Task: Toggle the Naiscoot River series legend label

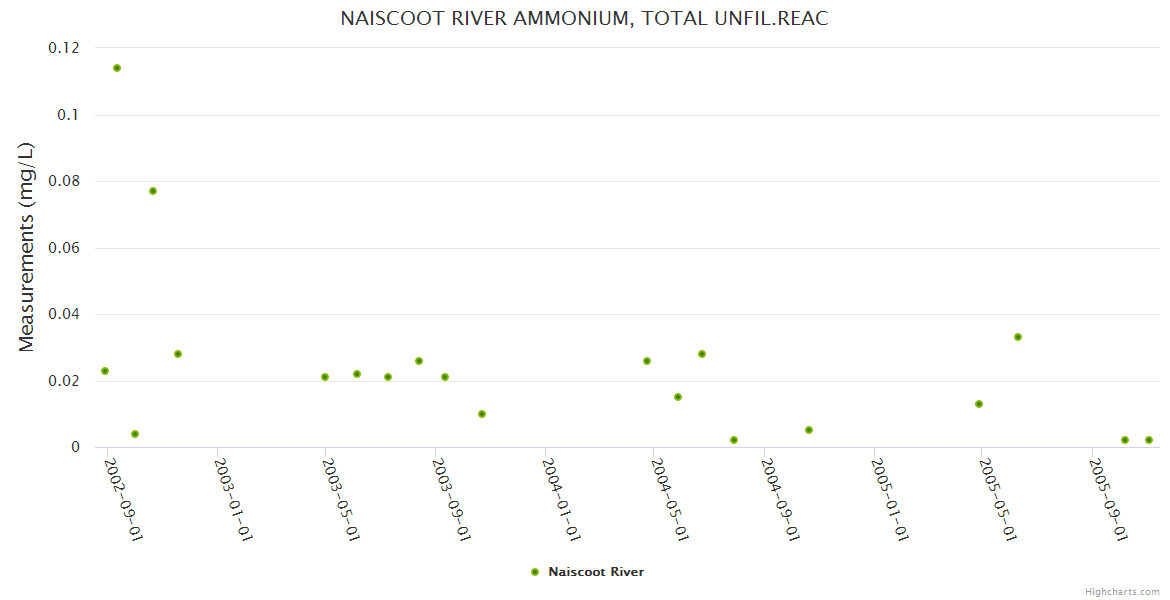Action: pyautogui.click(x=596, y=572)
